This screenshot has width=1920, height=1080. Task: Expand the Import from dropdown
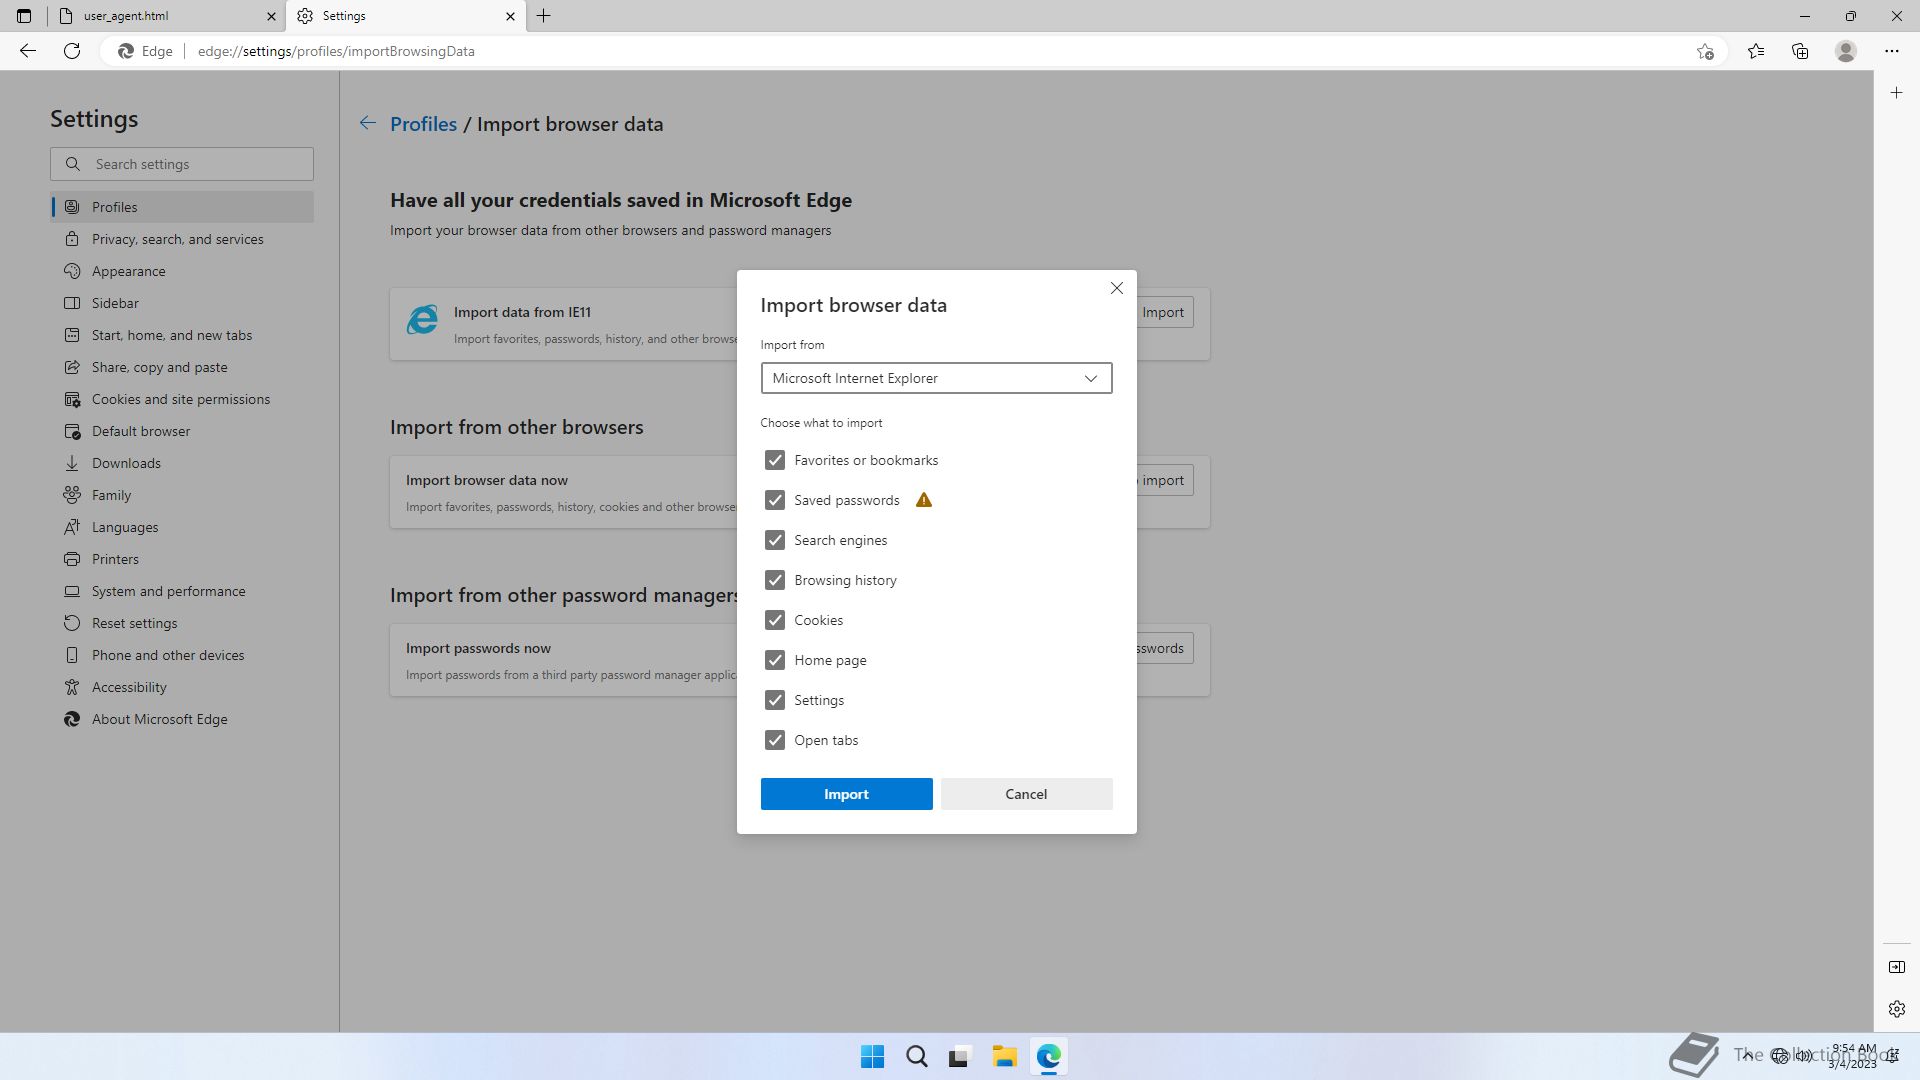click(936, 378)
